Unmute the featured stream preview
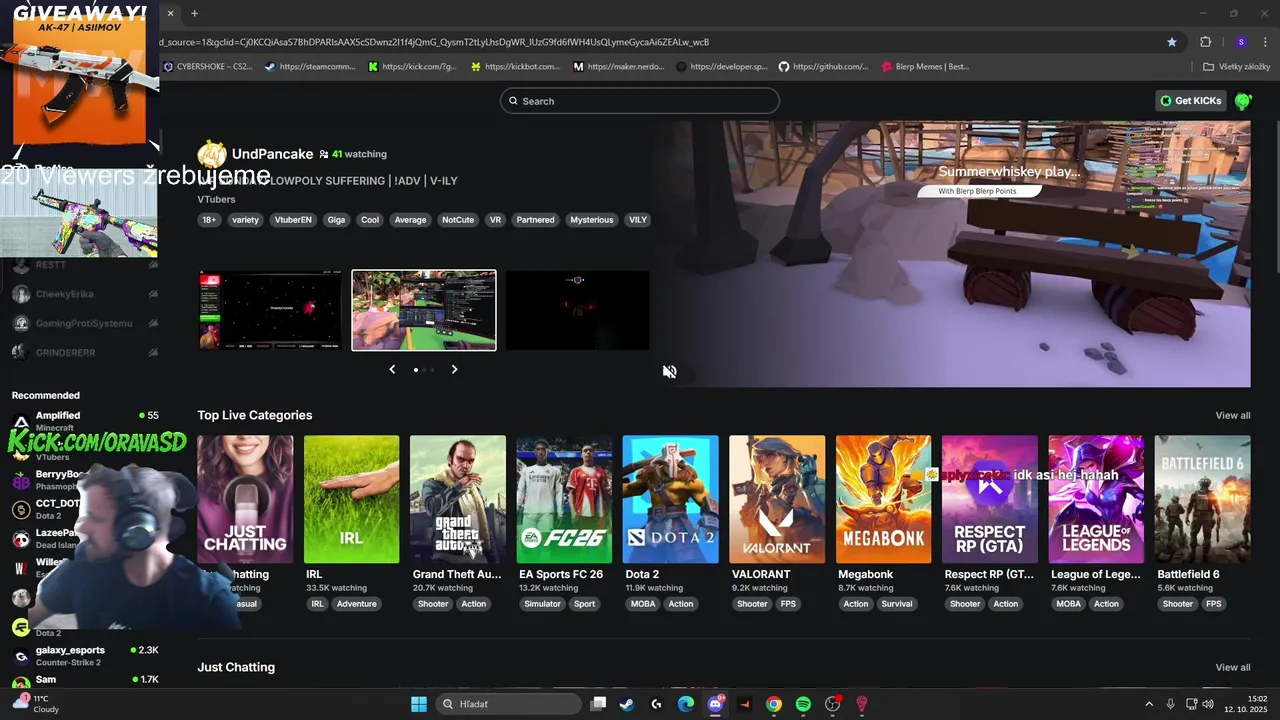The image size is (1280, 720). point(669,372)
